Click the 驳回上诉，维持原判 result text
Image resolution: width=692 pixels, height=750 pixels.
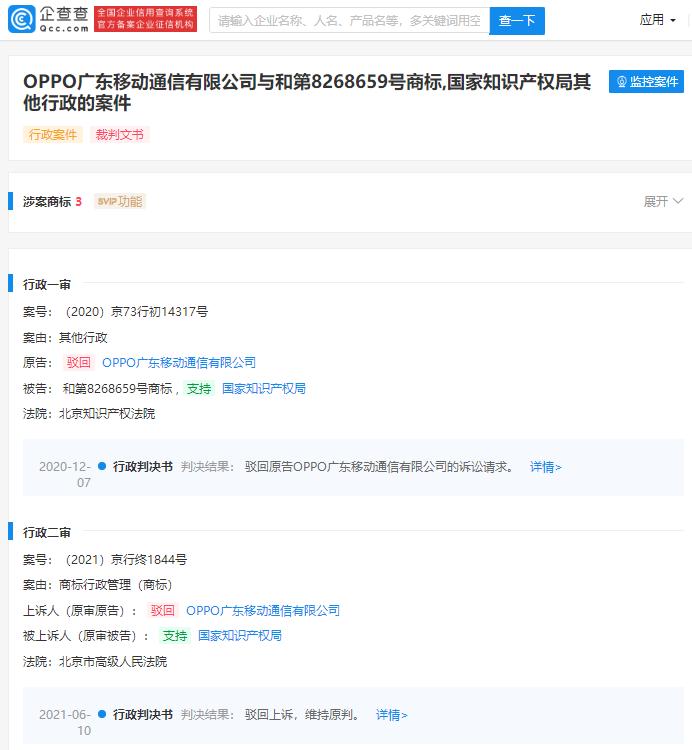[x=302, y=715]
